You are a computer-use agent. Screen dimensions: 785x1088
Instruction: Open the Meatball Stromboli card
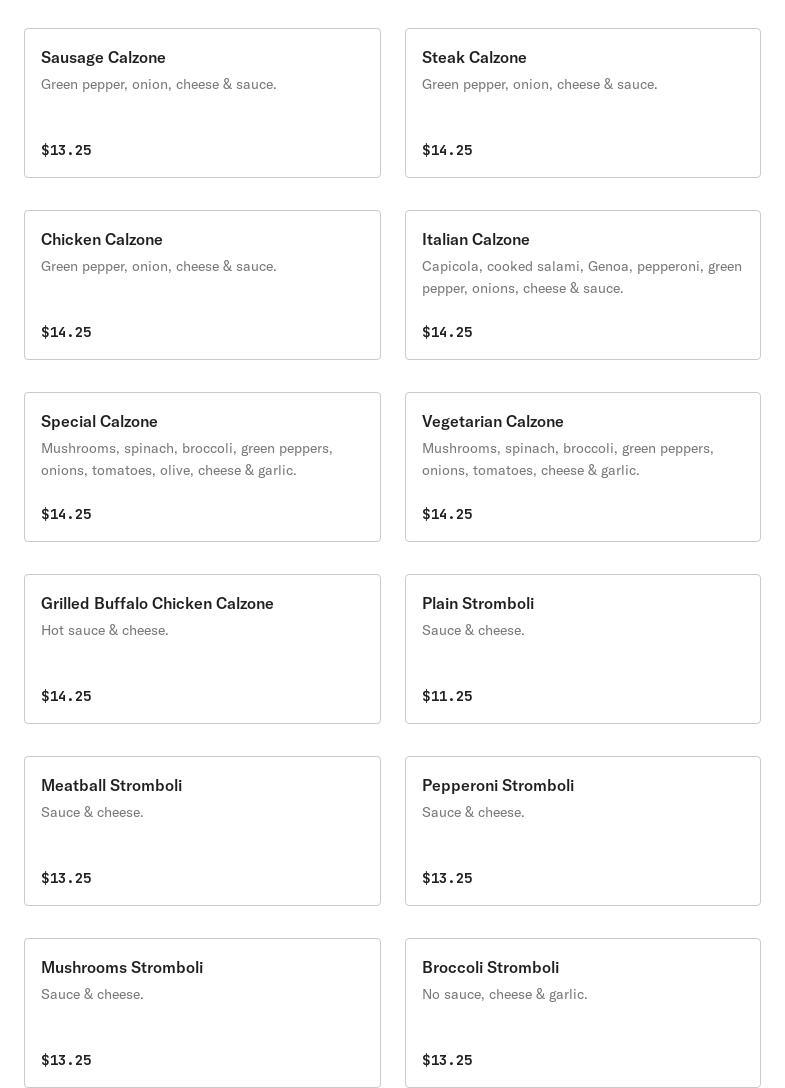tap(202, 831)
